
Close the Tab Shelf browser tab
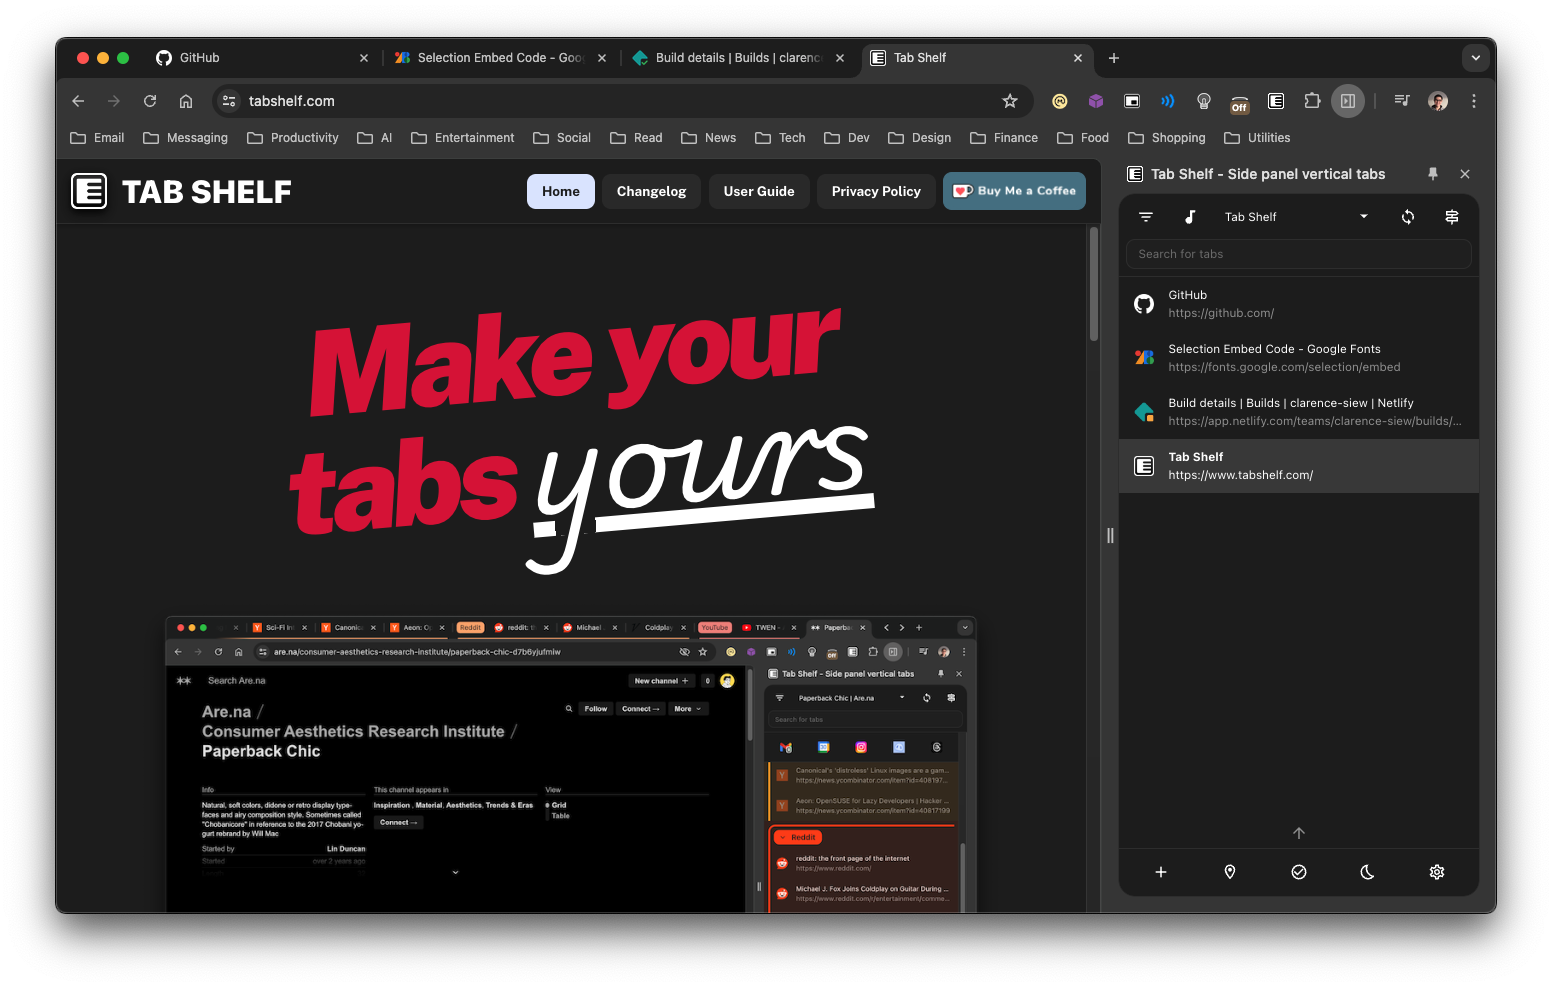[1078, 58]
